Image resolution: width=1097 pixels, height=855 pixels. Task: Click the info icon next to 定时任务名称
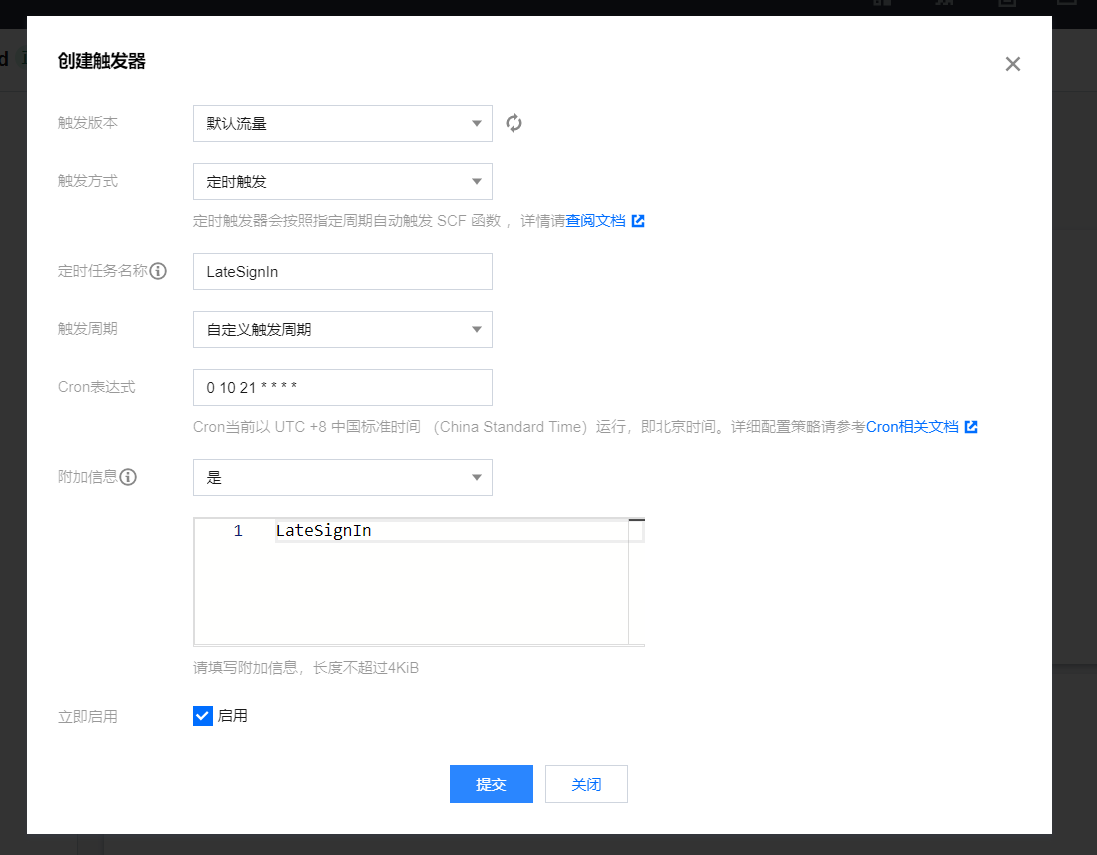coord(157,270)
